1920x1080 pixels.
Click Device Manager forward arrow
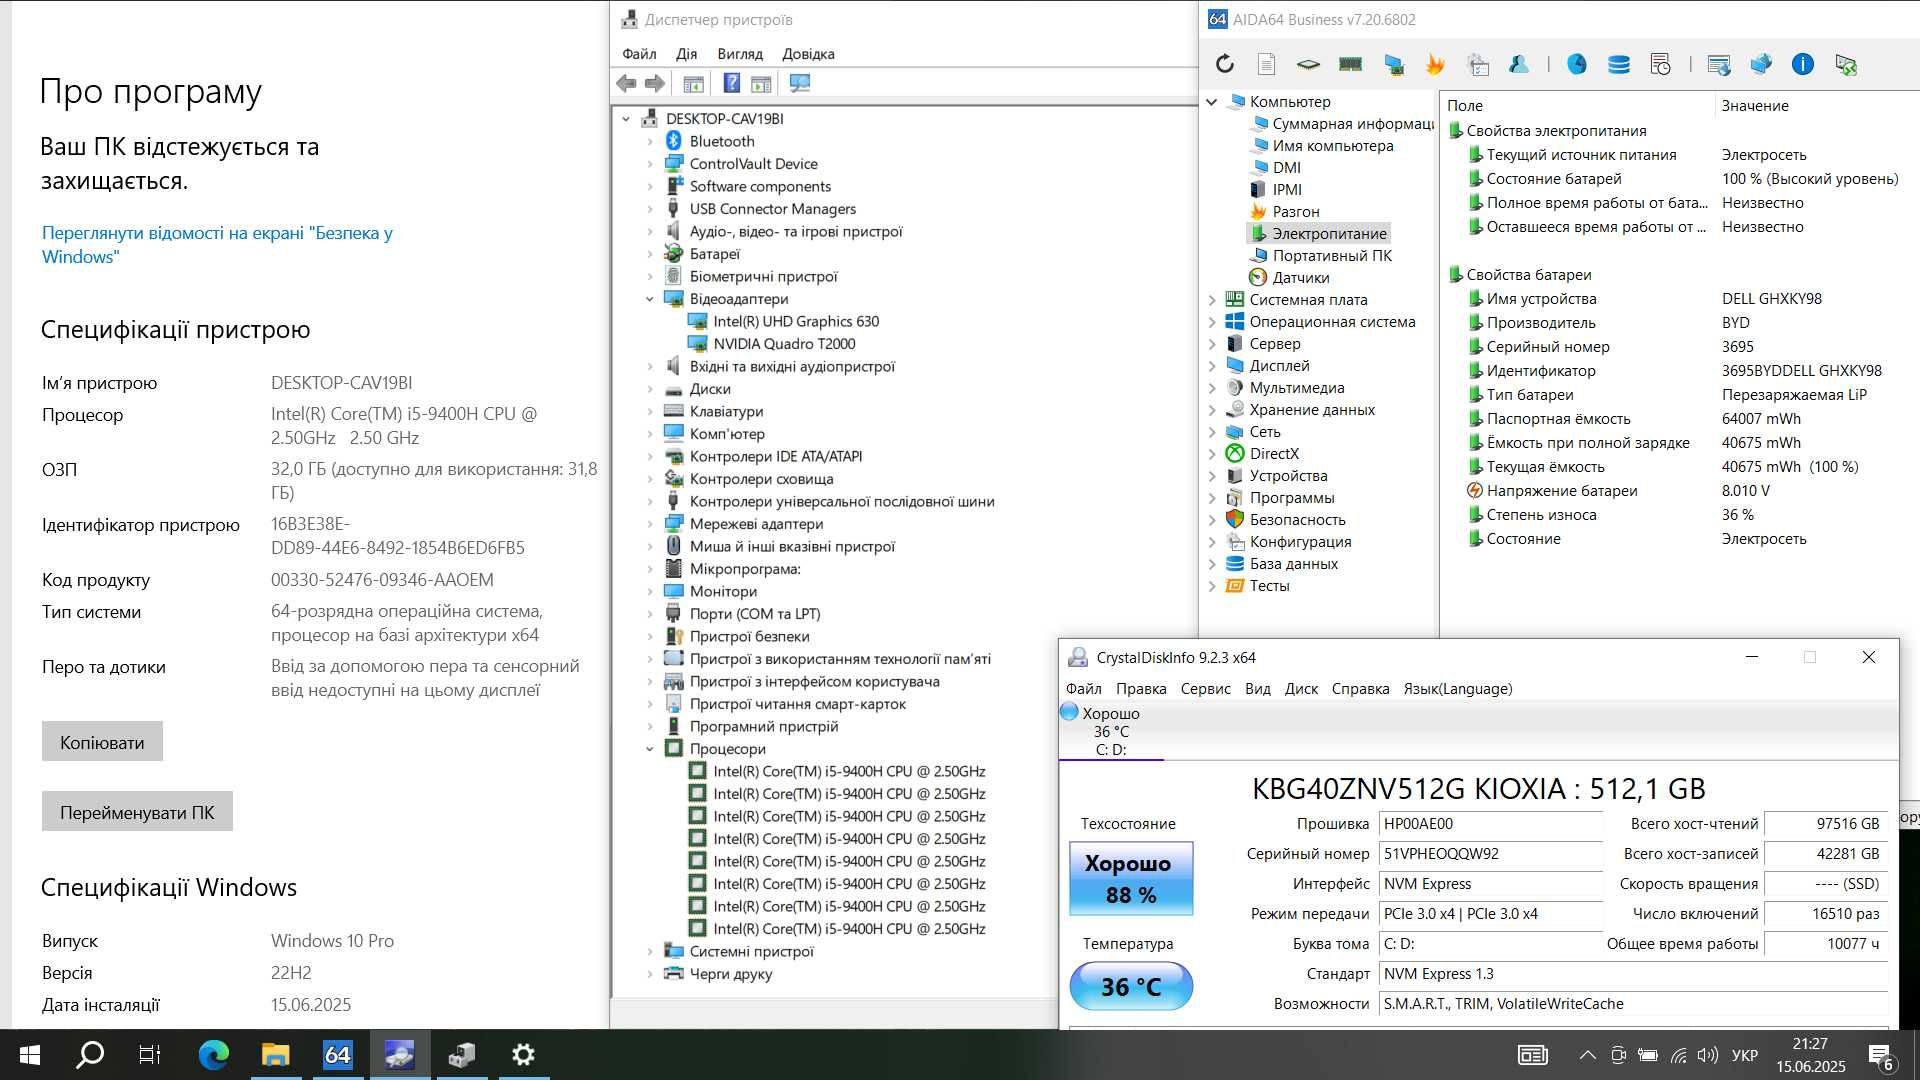(655, 84)
